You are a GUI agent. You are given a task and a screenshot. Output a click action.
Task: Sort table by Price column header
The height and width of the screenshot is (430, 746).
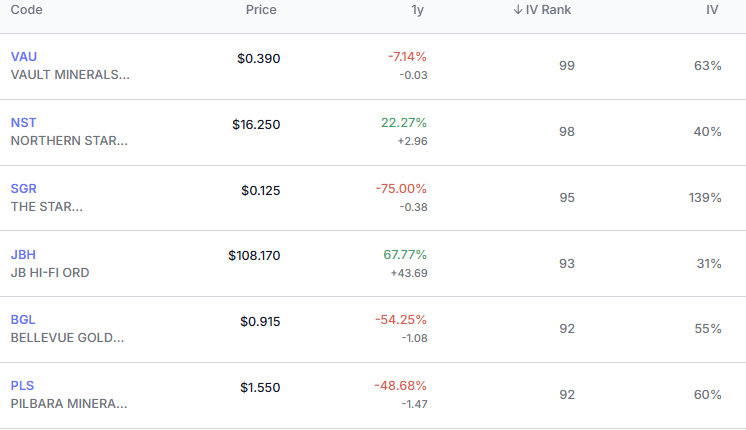click(261, 10)
